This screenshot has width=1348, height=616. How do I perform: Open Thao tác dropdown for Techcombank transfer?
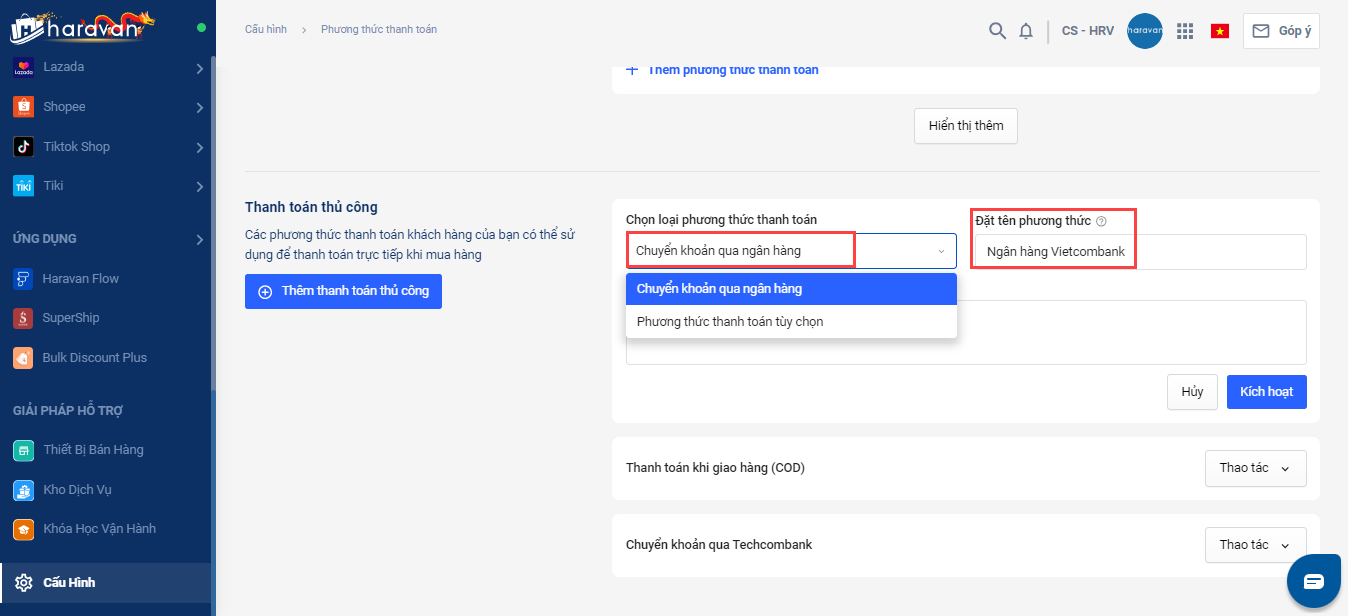pos(1255,545)
